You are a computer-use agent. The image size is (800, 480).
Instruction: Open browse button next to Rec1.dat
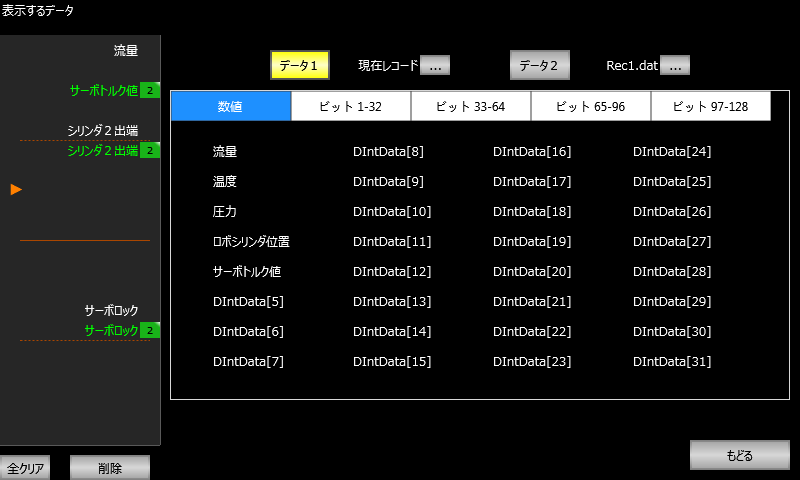pos(675,65)
